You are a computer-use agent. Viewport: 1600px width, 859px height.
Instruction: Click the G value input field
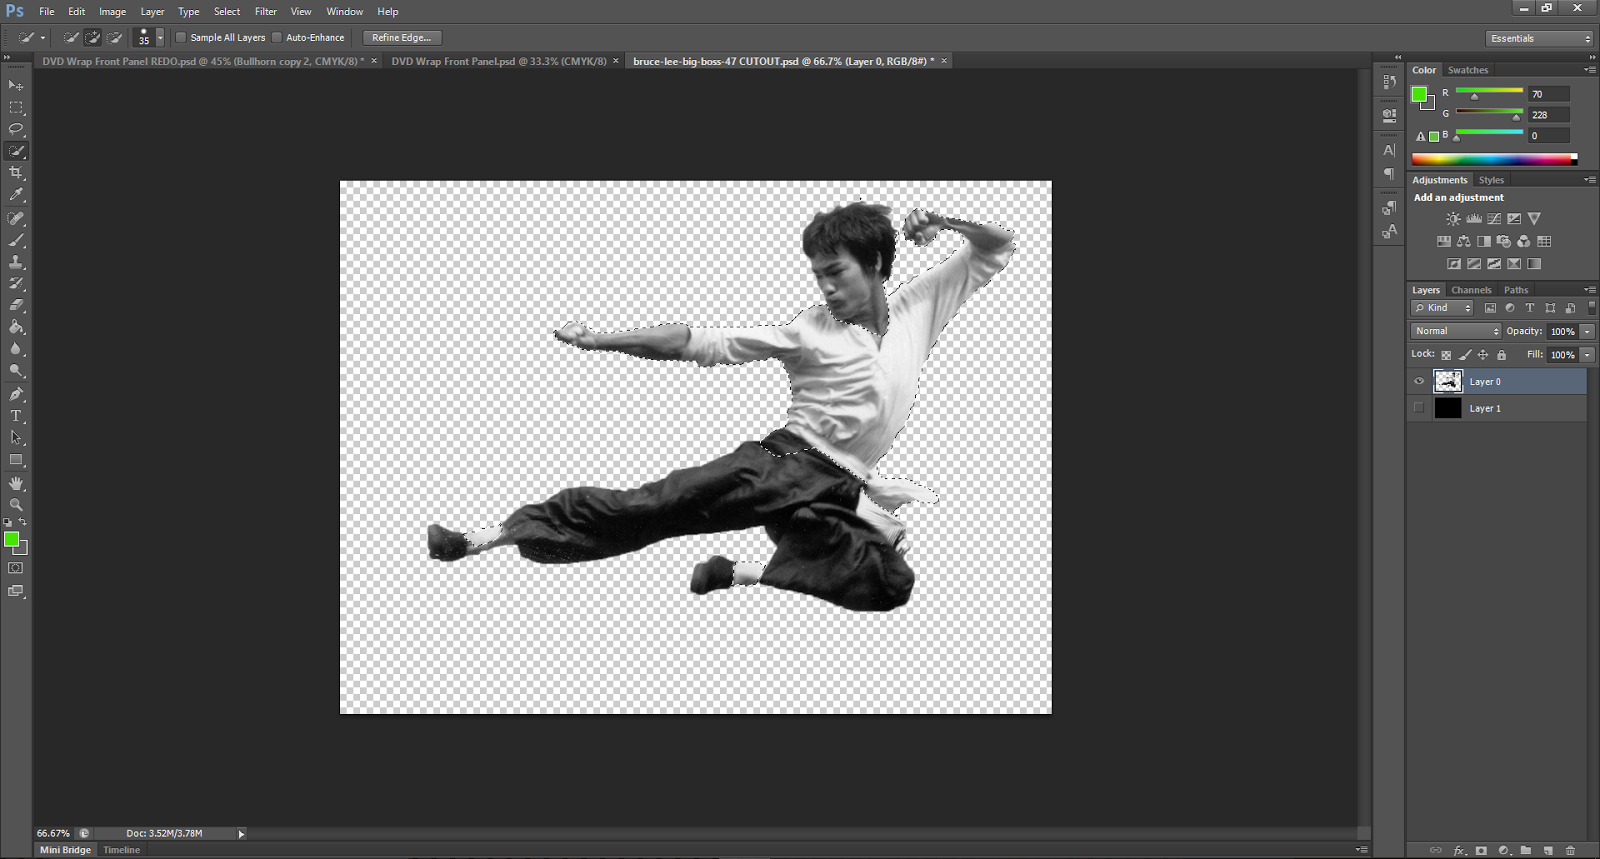click(x=1549, y=115)
